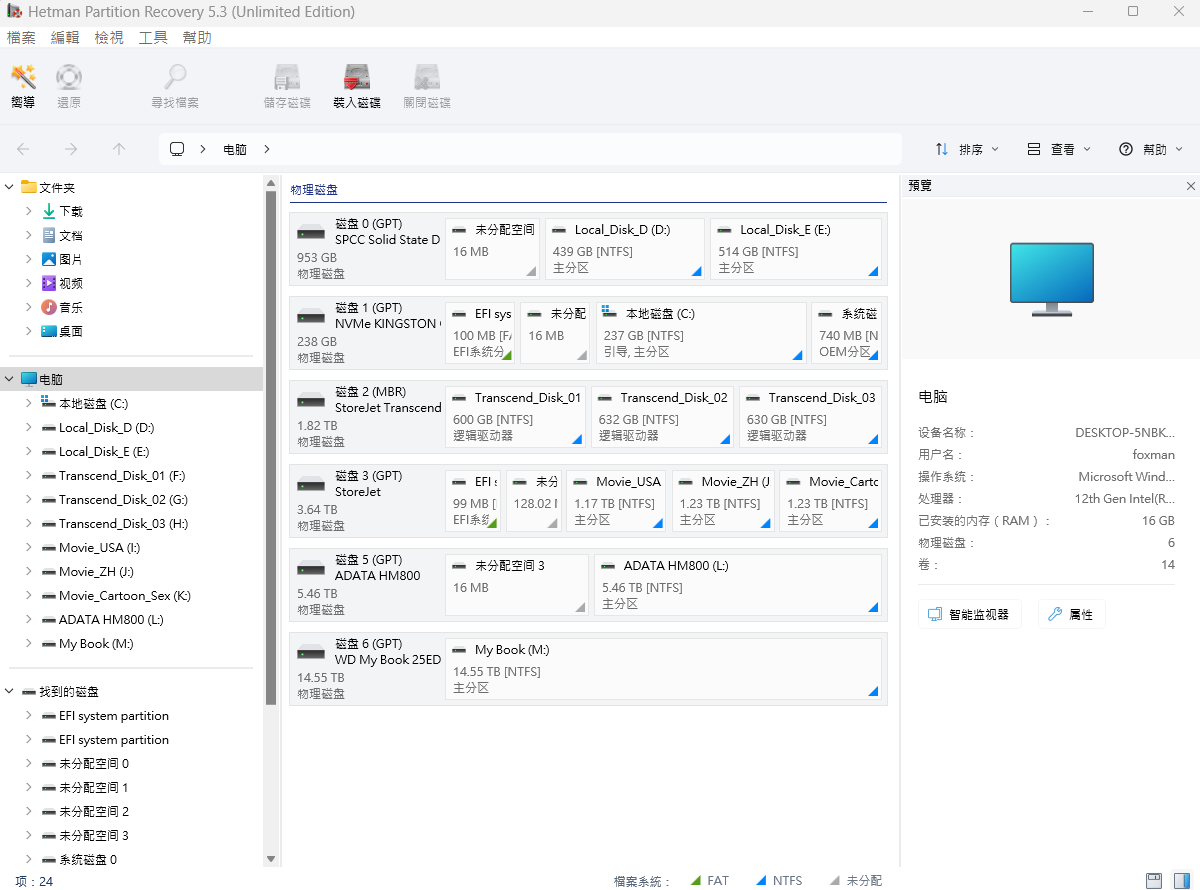Viewport: 1200px width, 890px height.
Task: Click the 属性 properties button
Action: 1071,615
